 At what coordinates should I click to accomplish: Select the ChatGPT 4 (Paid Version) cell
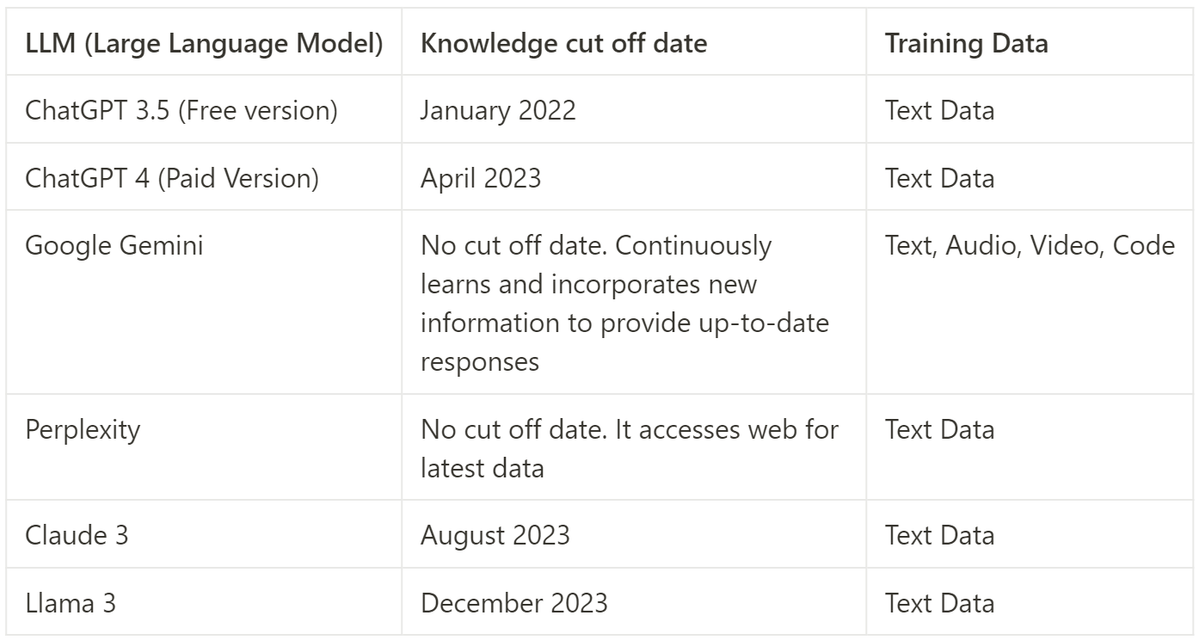[172, 178]
